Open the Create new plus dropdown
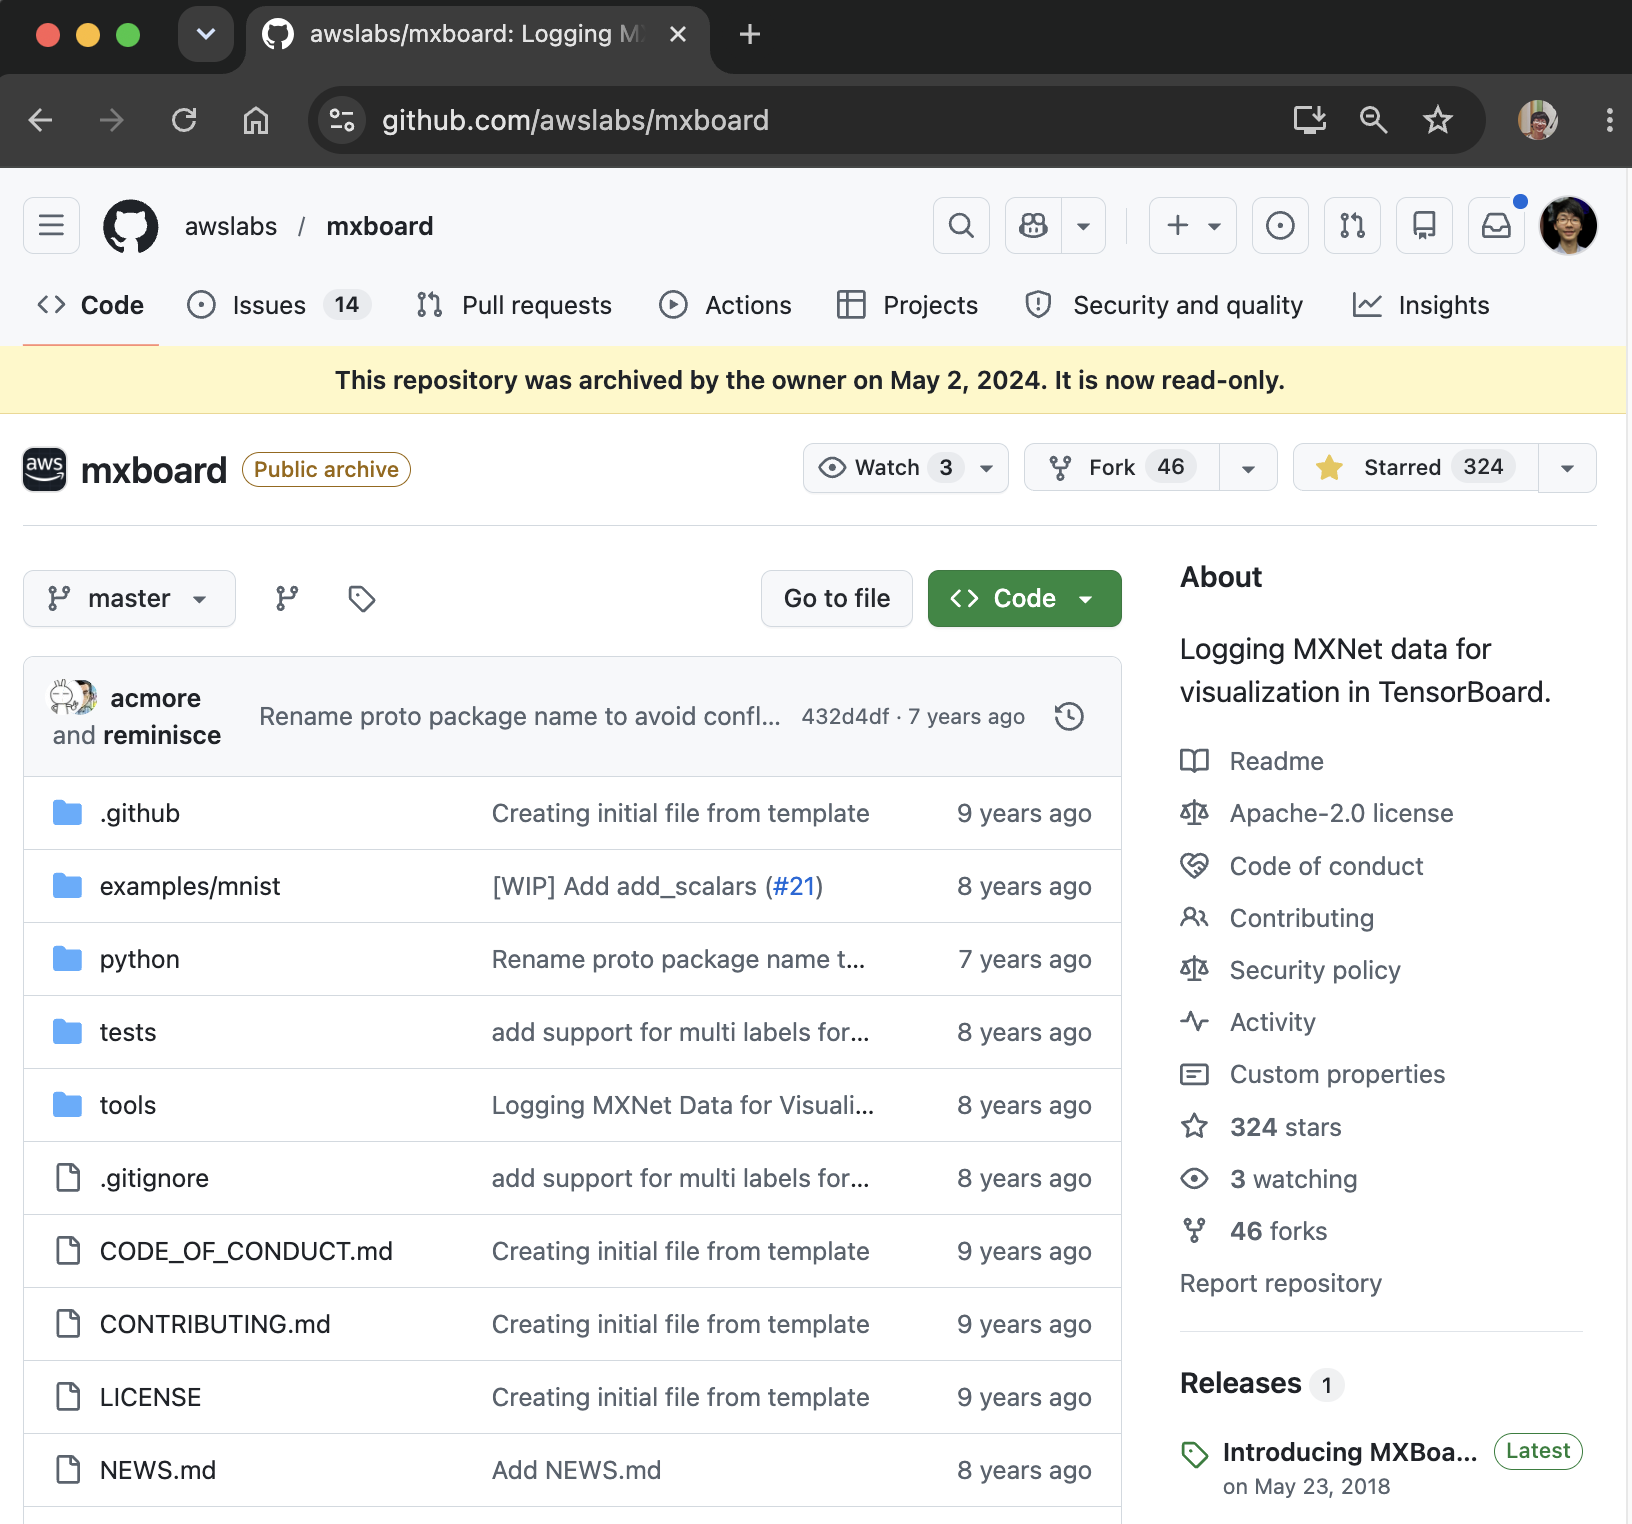The image size is (1632, 1524). [x=1192, y=226]
